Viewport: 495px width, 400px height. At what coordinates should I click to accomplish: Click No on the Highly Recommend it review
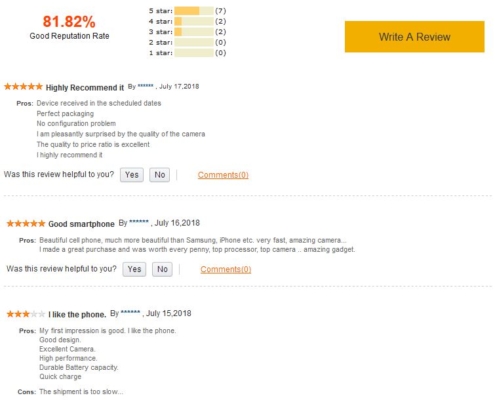pos(160,175)
